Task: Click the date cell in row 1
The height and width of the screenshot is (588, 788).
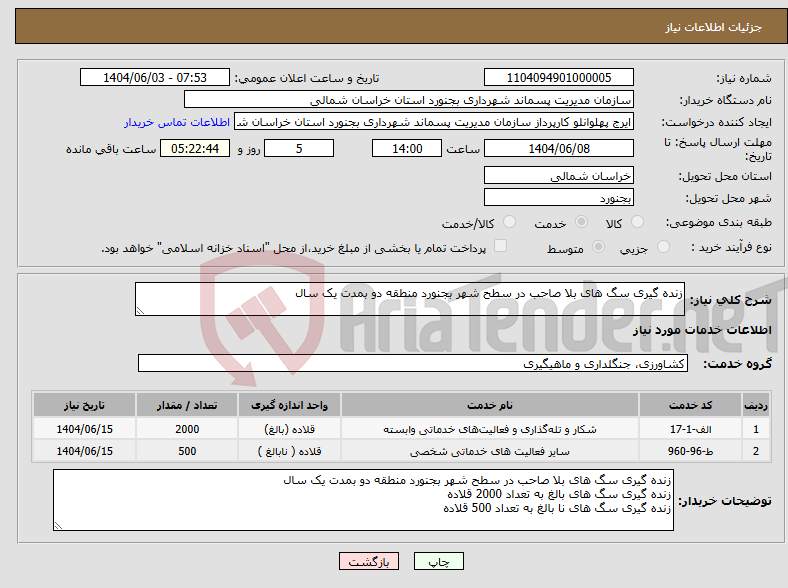Action: click(84, 429)
